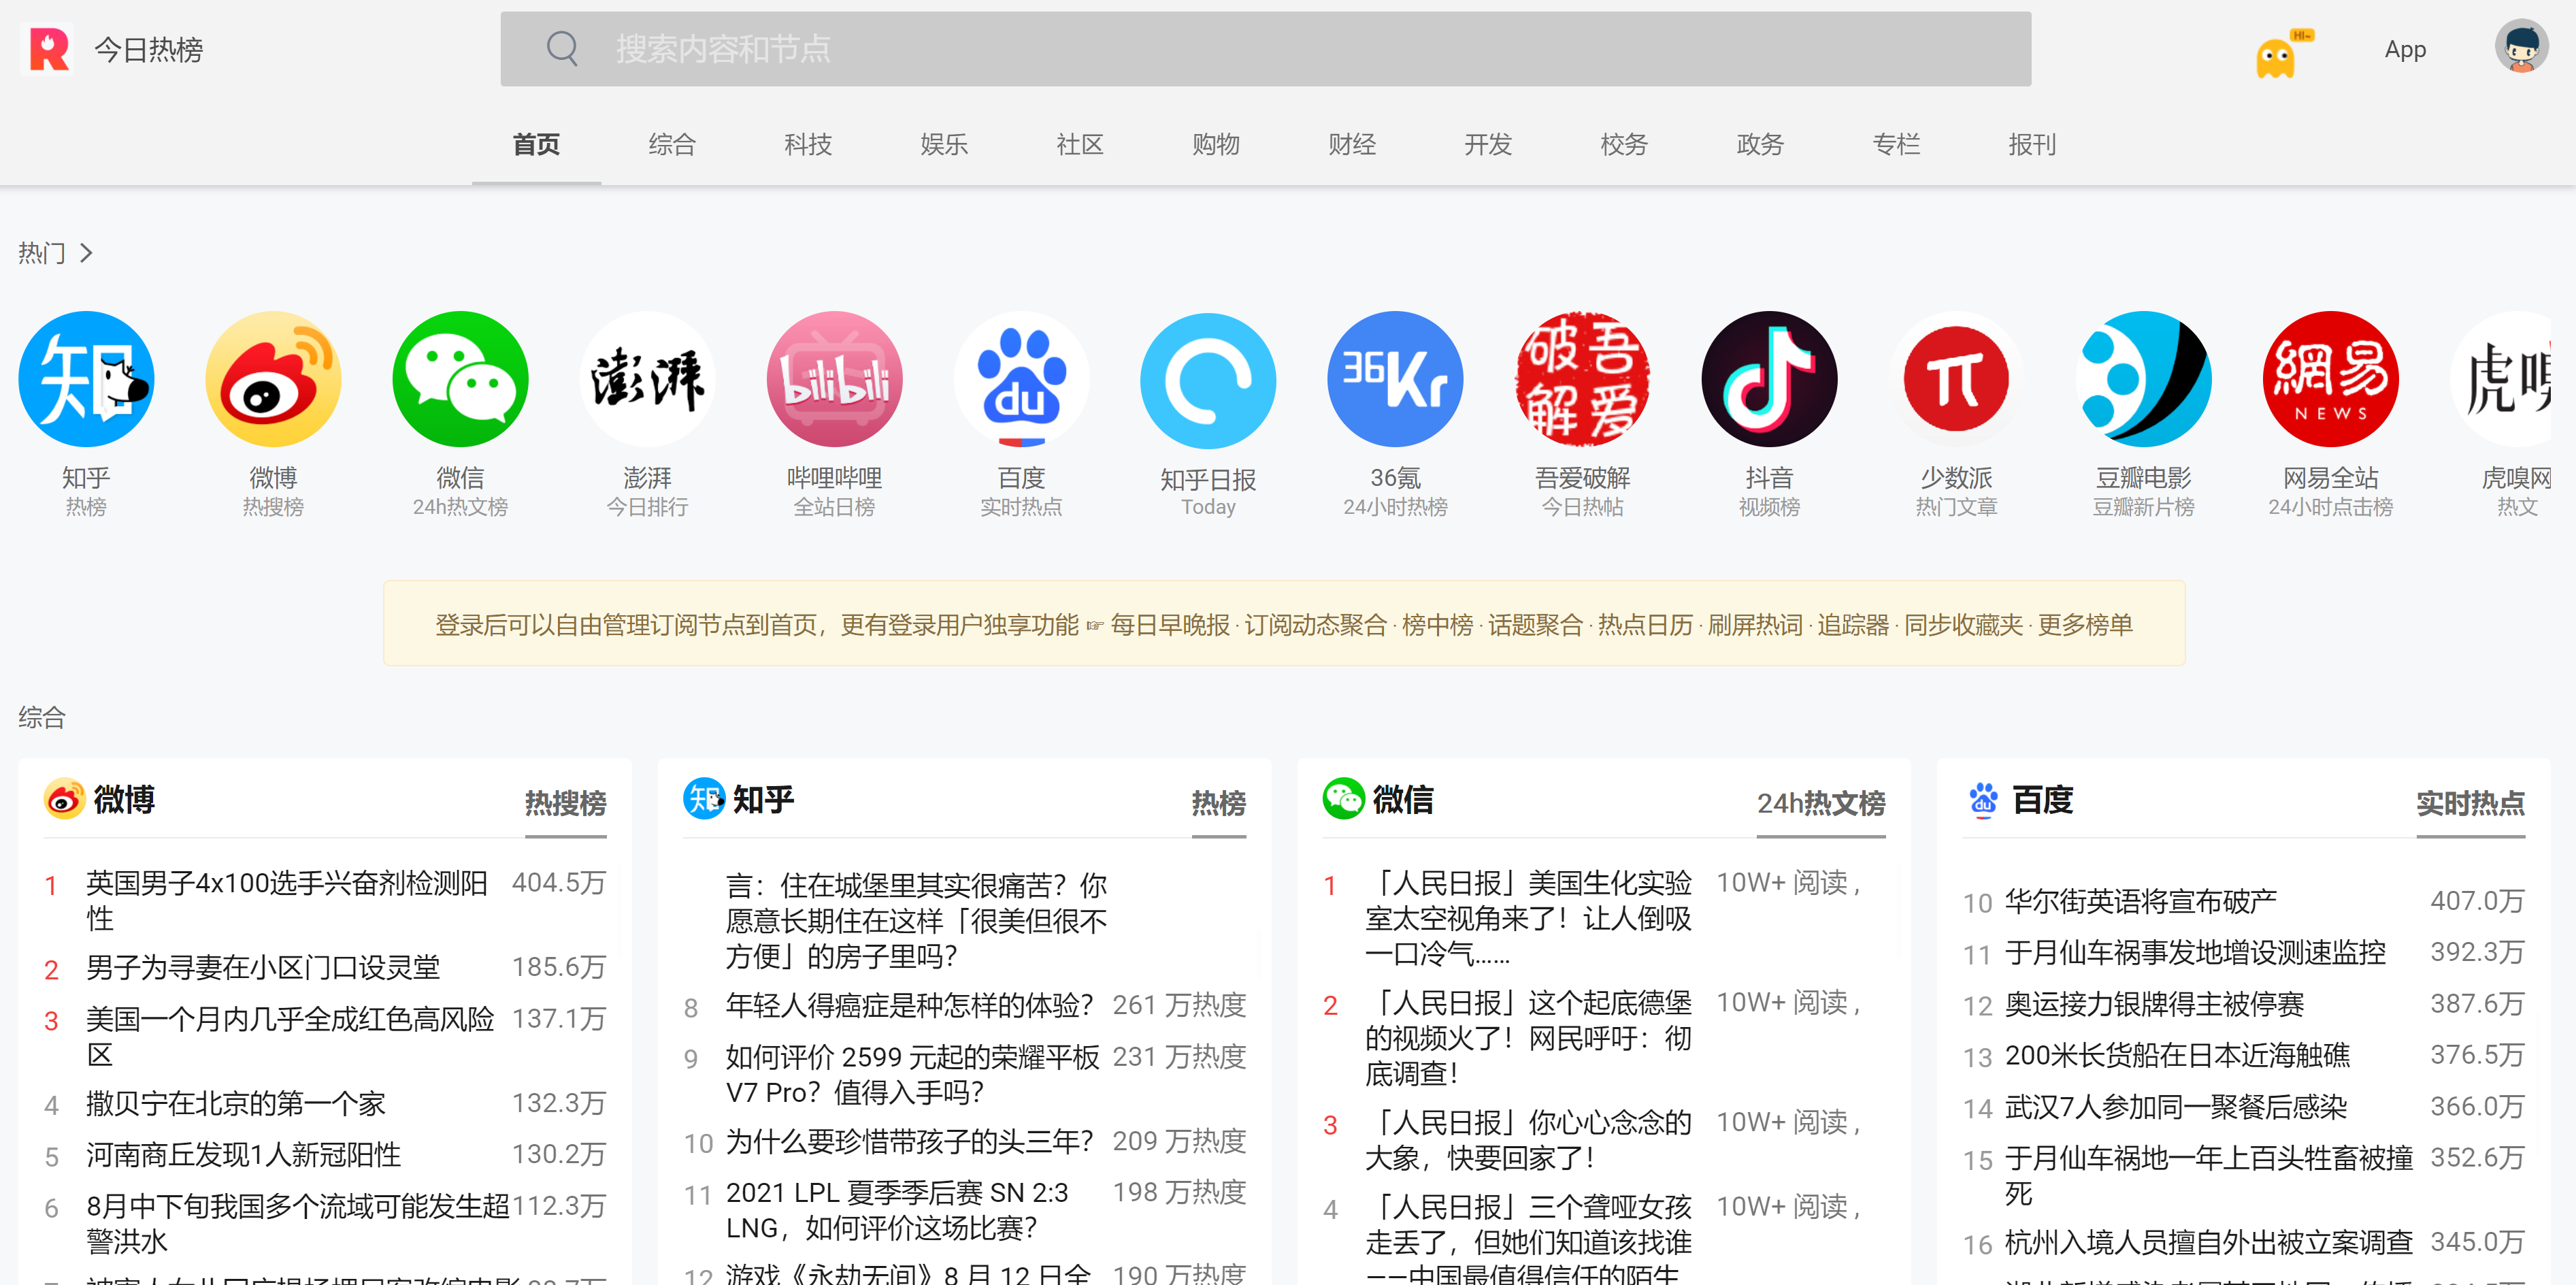
Task: Open 武汉7人参加同一聚餐后感染 headline
Action: coord(2175,1107)
